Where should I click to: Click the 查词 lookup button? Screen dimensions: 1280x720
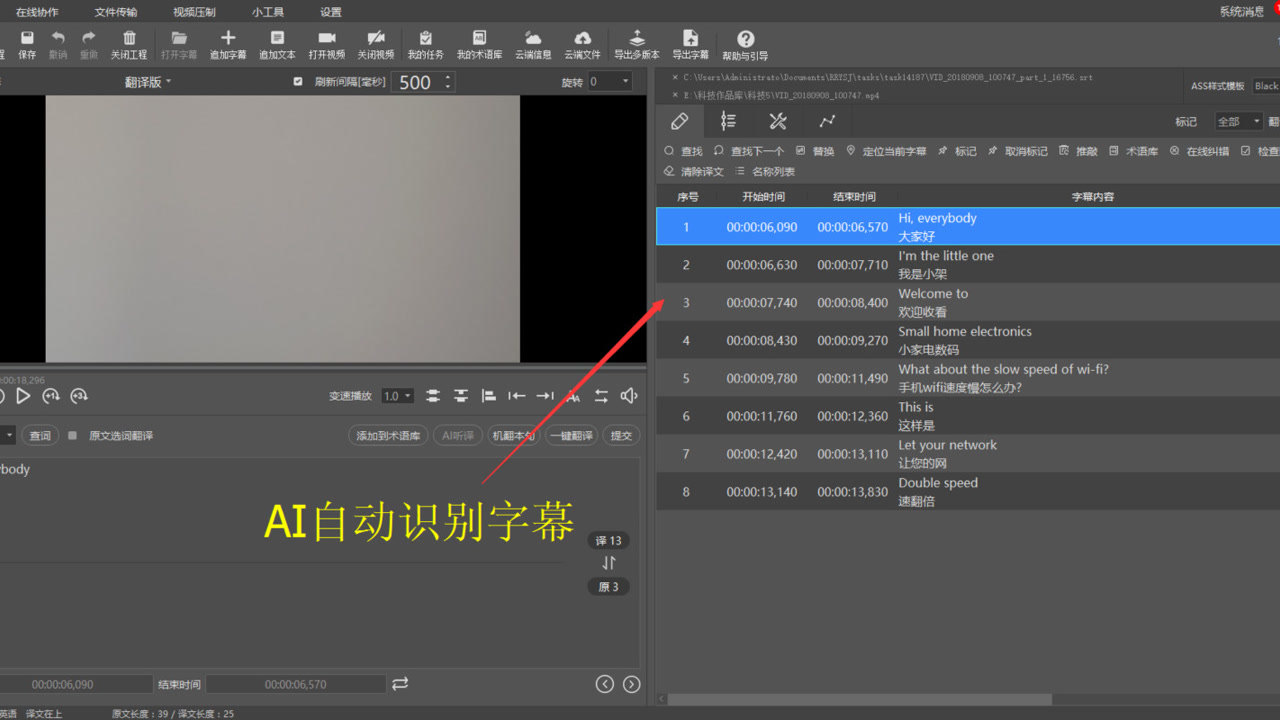[40, 436]
